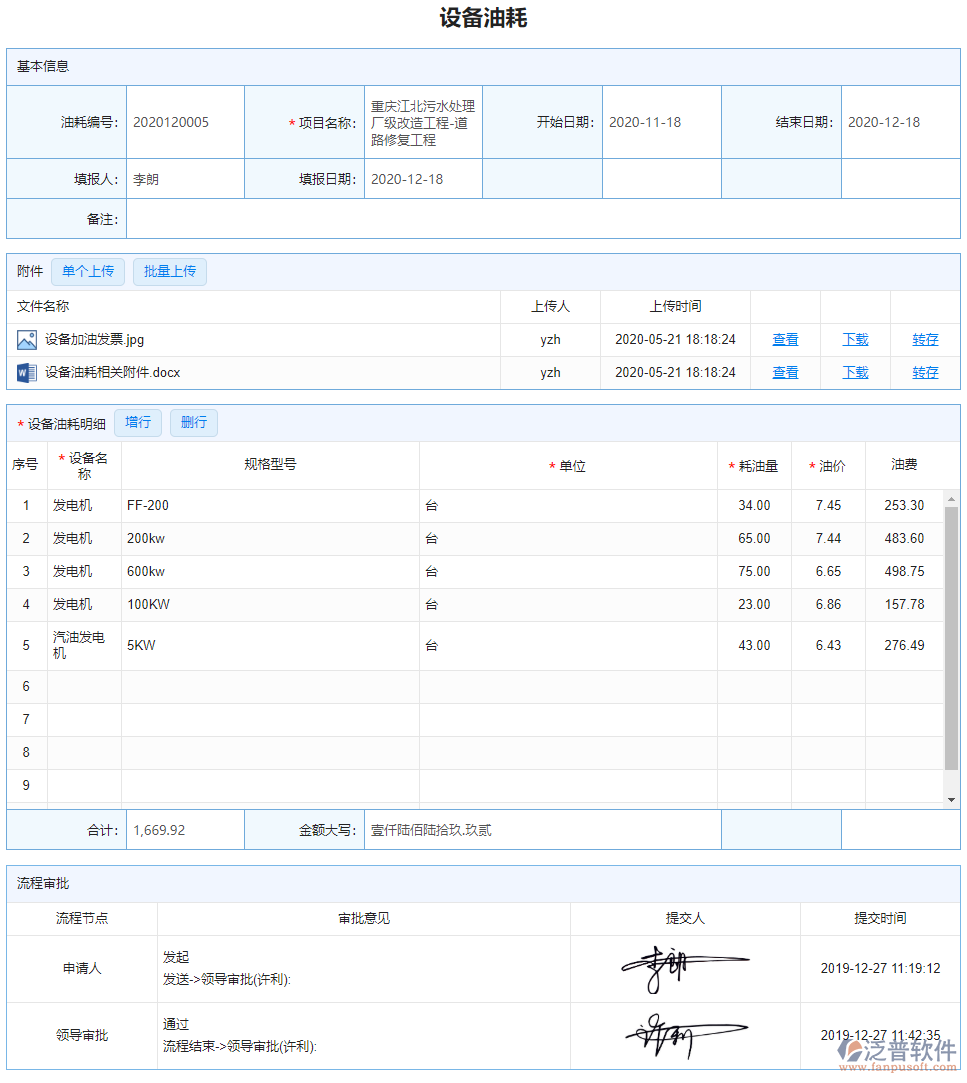Select the 耗油量 cell showing 34.00
The height and width of the screenshot is (1083, 967).
[x=756, y=505]
